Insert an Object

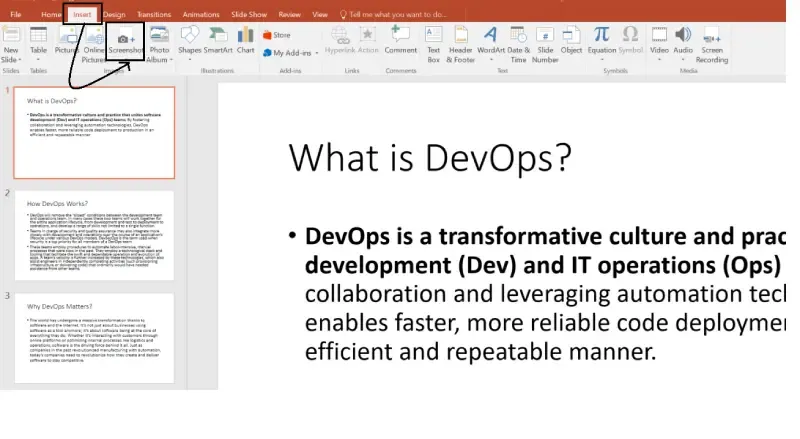(x=571, y=40)
